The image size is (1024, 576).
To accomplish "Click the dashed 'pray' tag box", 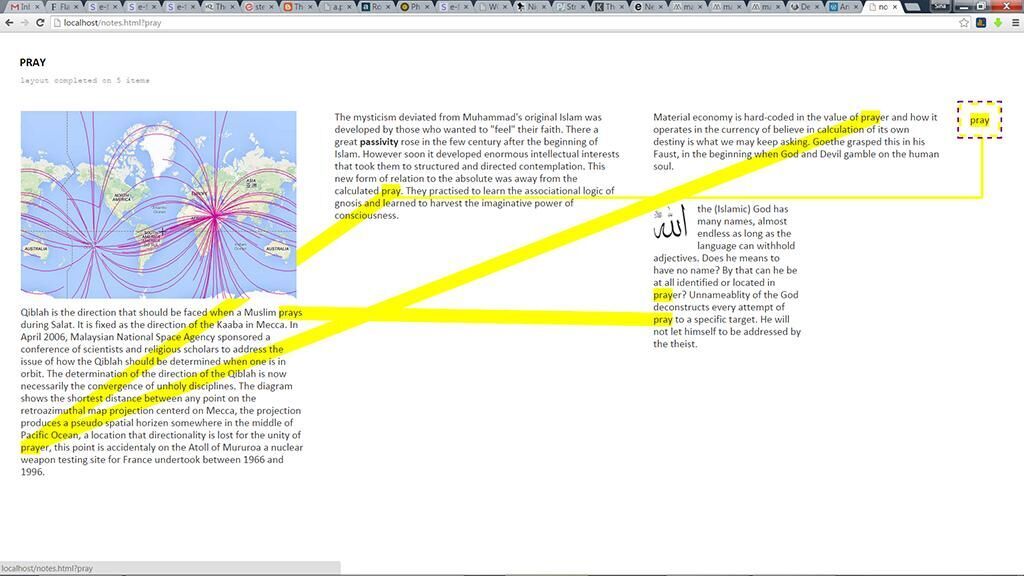I will pyautogui.click(x=979, y=120).
